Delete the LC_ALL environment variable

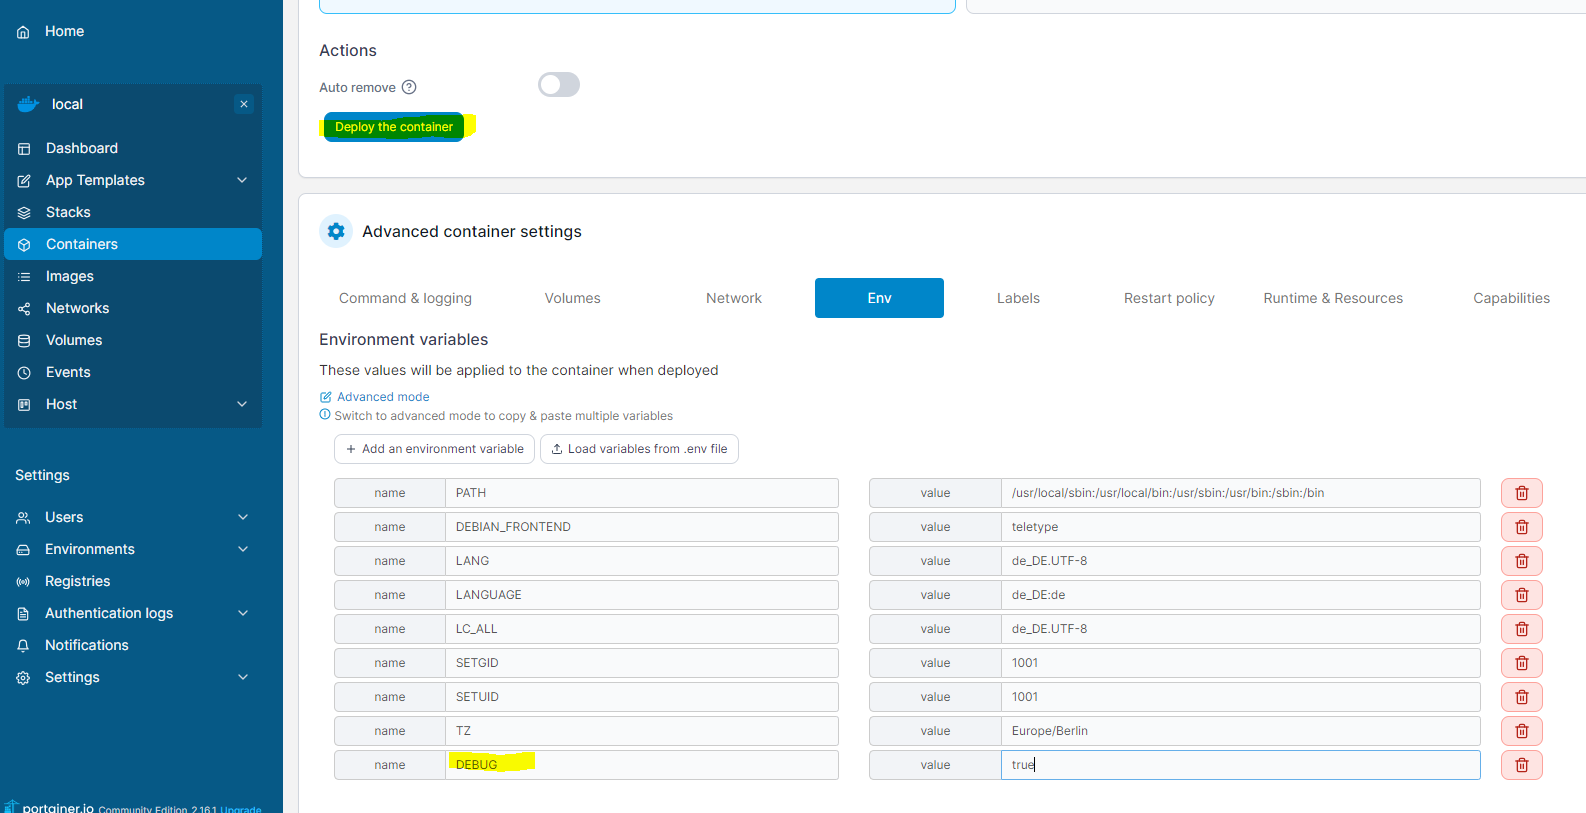[1522, 629]
